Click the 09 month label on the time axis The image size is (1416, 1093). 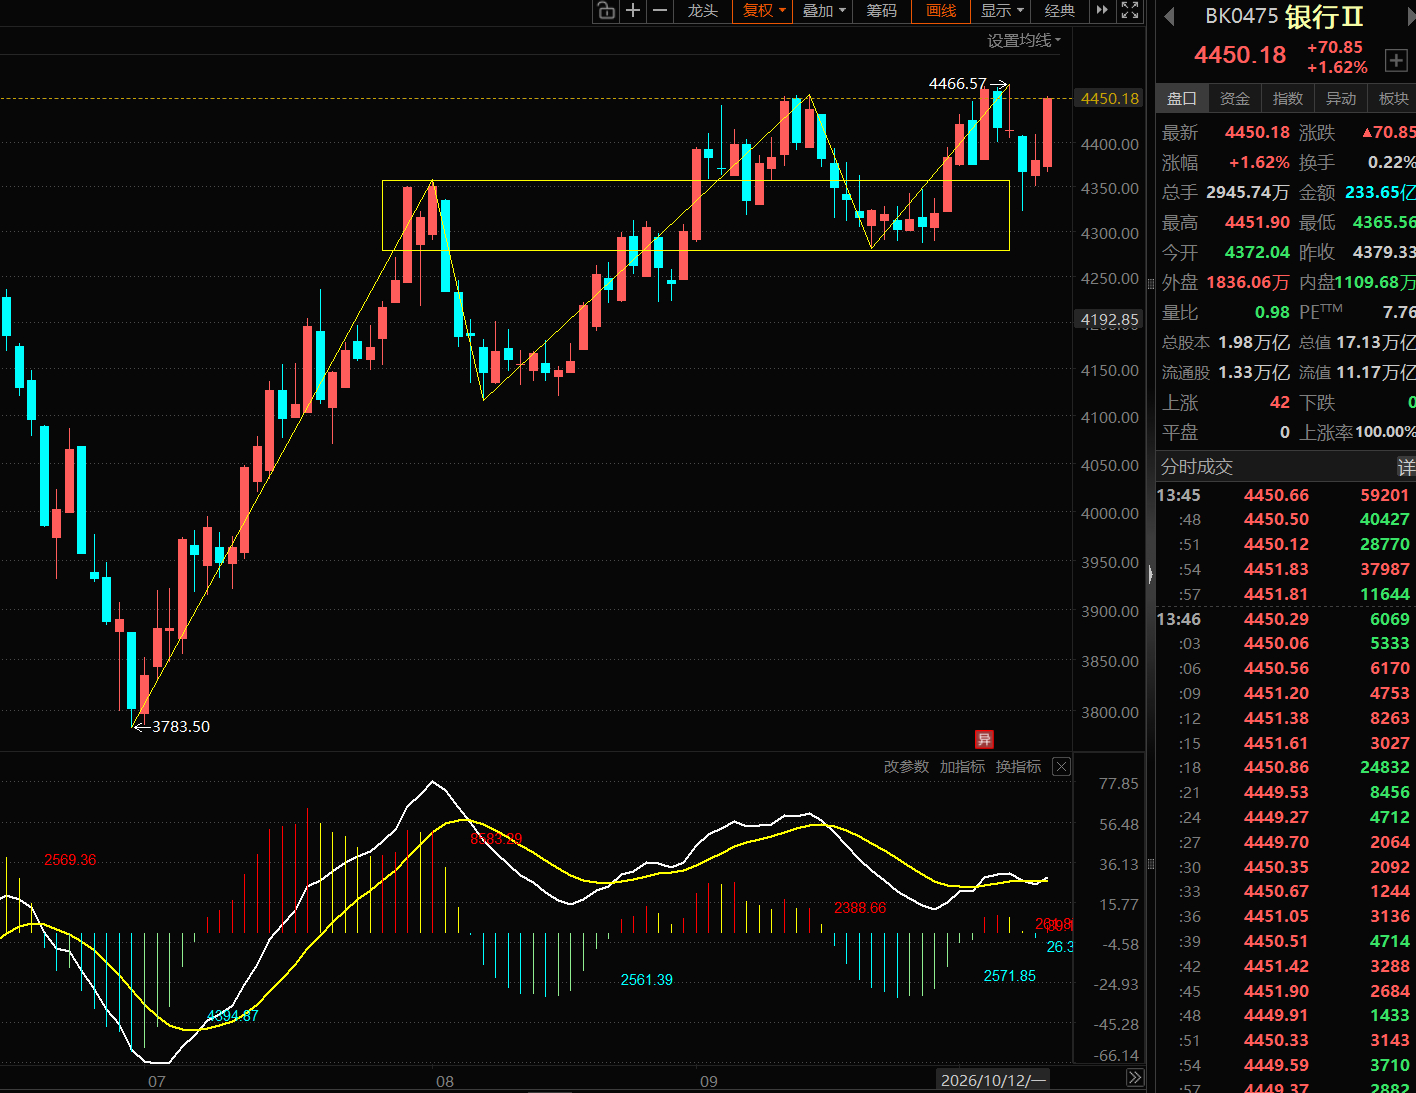point(709,1081)
